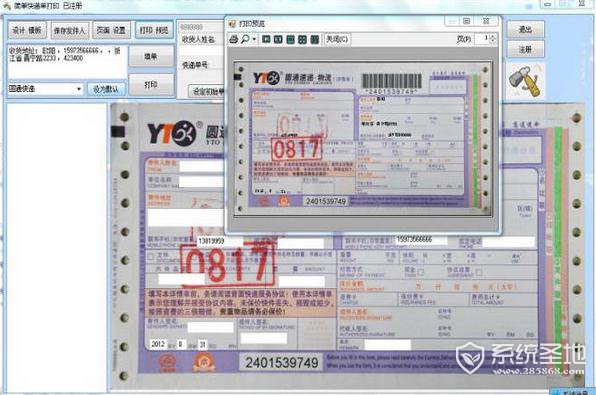
Task: Increase page number with the spinner up arrow
Action: click(x=493, y=36)
